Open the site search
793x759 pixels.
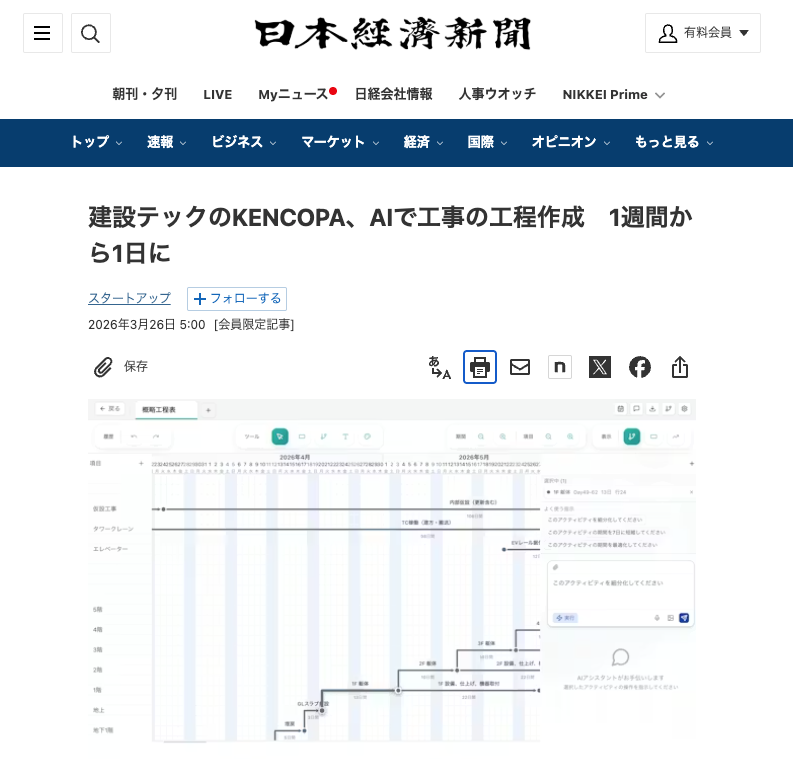pos(91,33)
